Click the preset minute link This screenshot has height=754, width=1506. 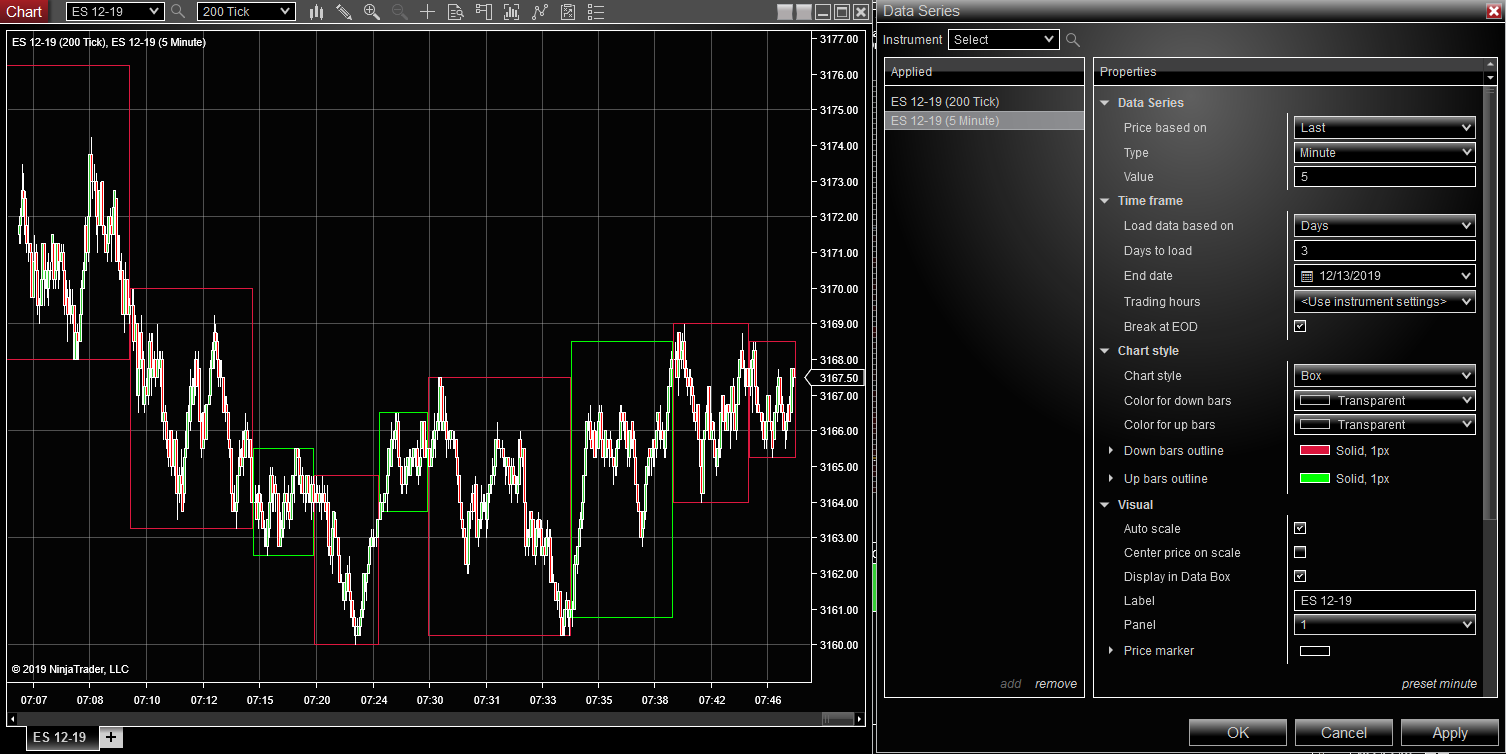[x=1439, y=684]
